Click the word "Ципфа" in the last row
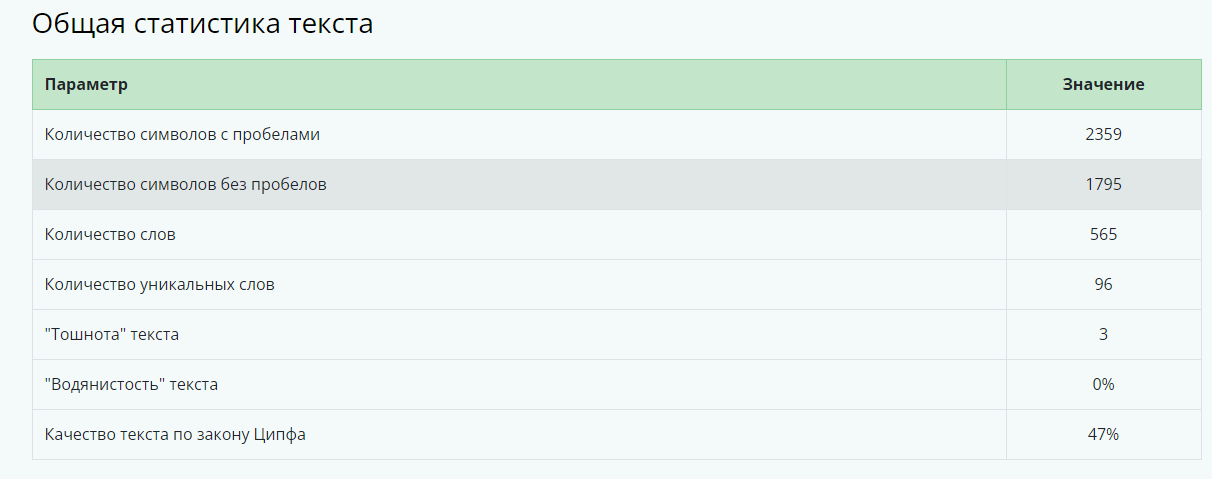 pyautogui.click(x=282, y=434)
